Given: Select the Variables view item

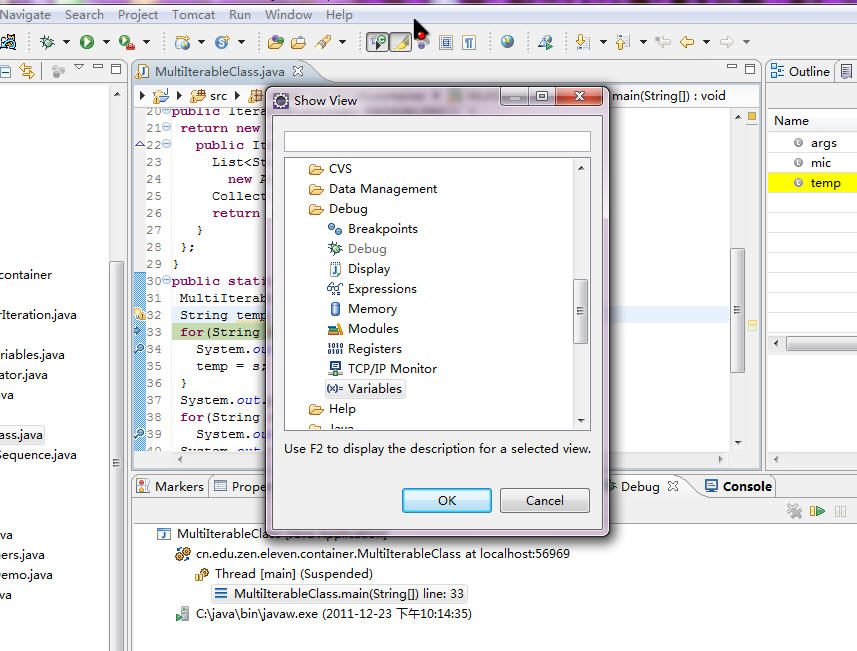Looking at the screenshot, I should pyautogui.click(x=374, y=389).
